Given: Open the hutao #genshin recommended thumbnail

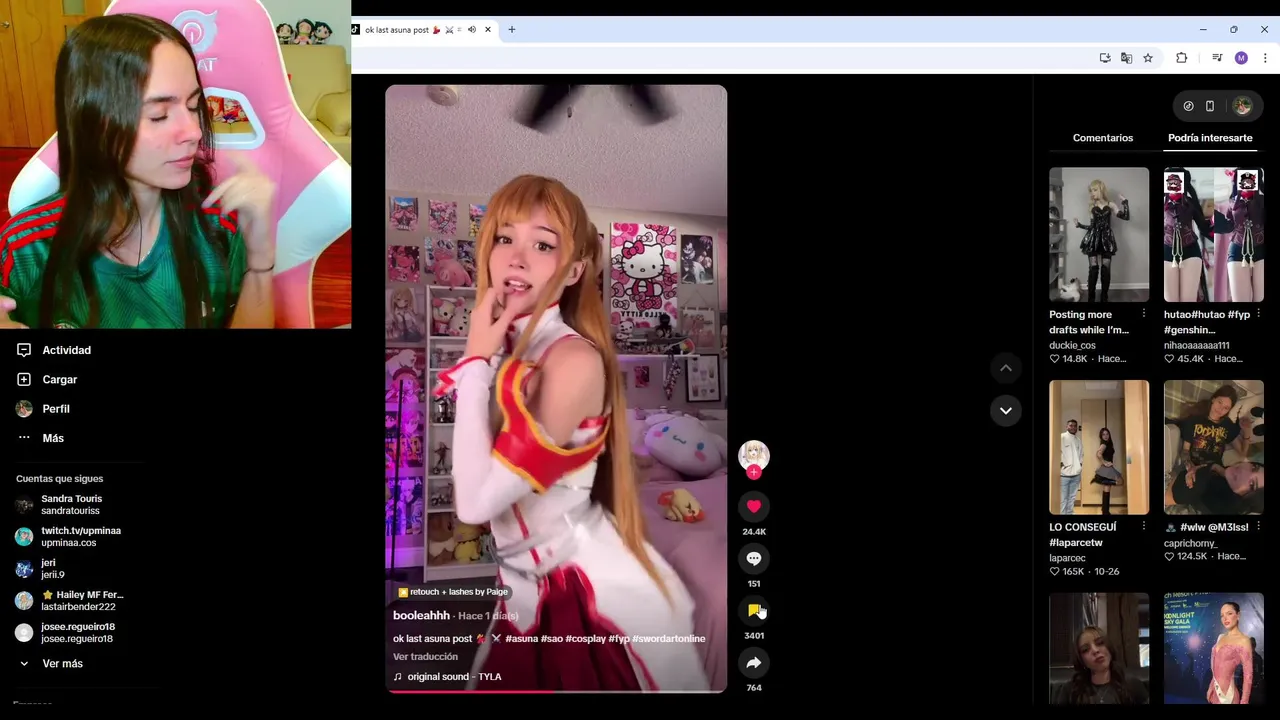Looking at the screenshot, I should click(x=1213, y=234).
